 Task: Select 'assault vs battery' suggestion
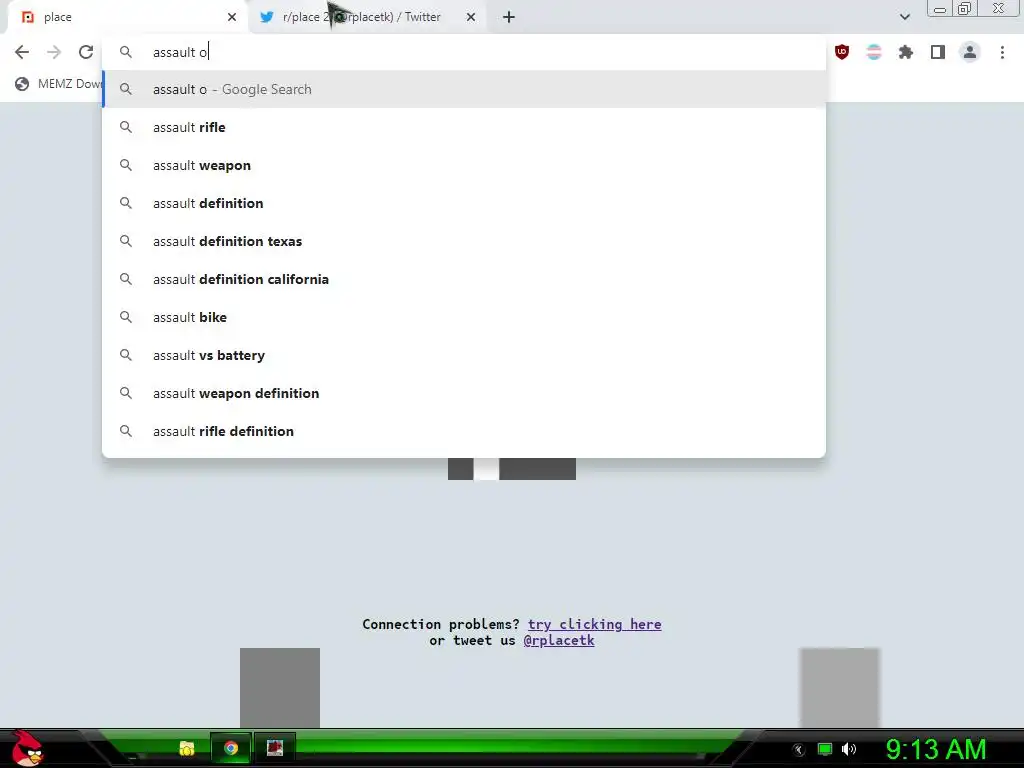(464, 355)
